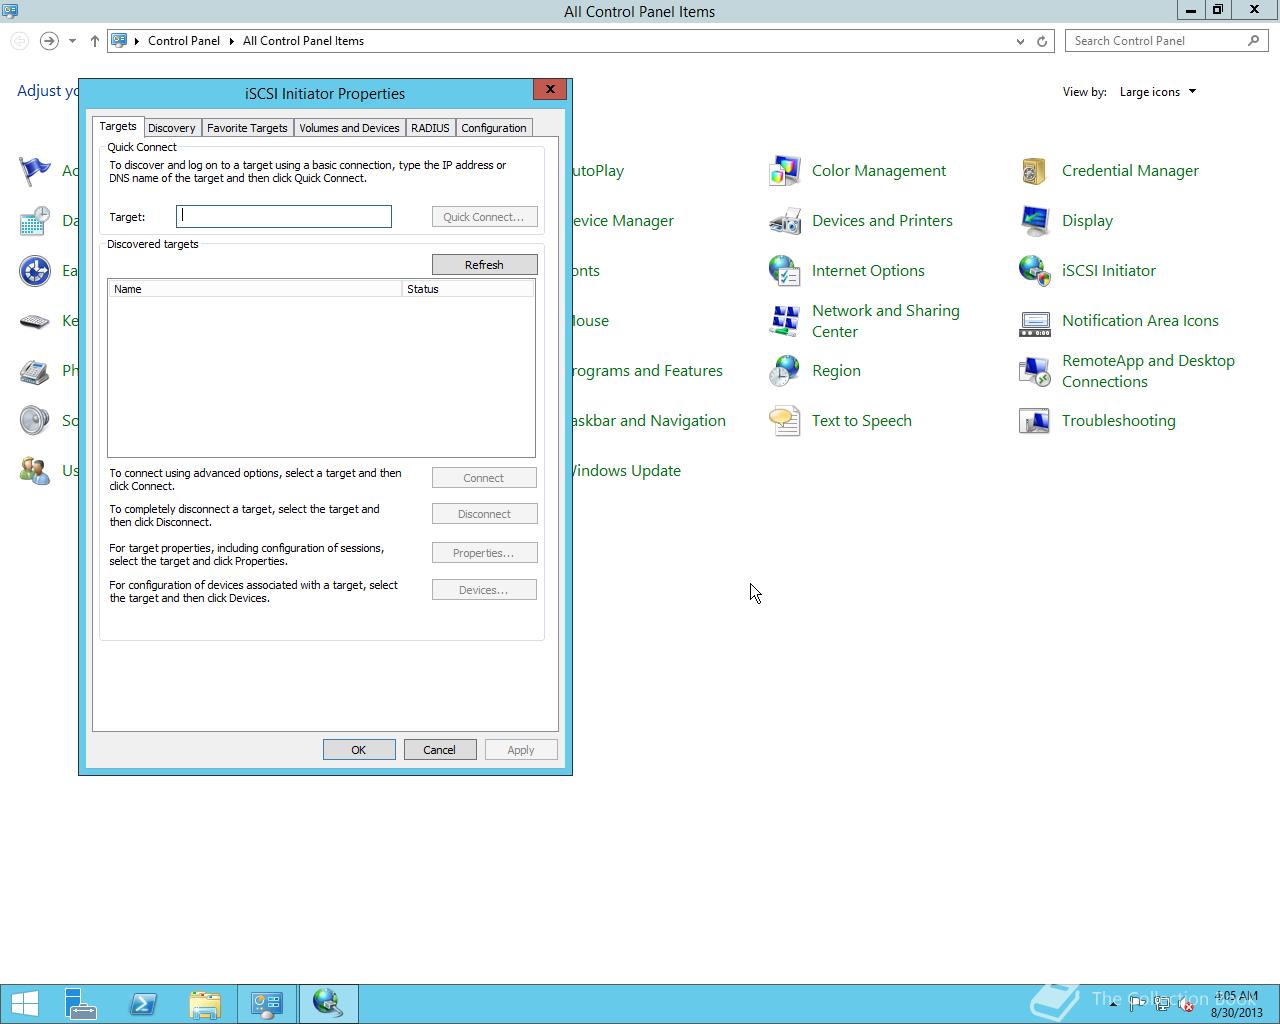Open the Text to Speech icon
The image size is (1280, 1024).
click(785, 421)
